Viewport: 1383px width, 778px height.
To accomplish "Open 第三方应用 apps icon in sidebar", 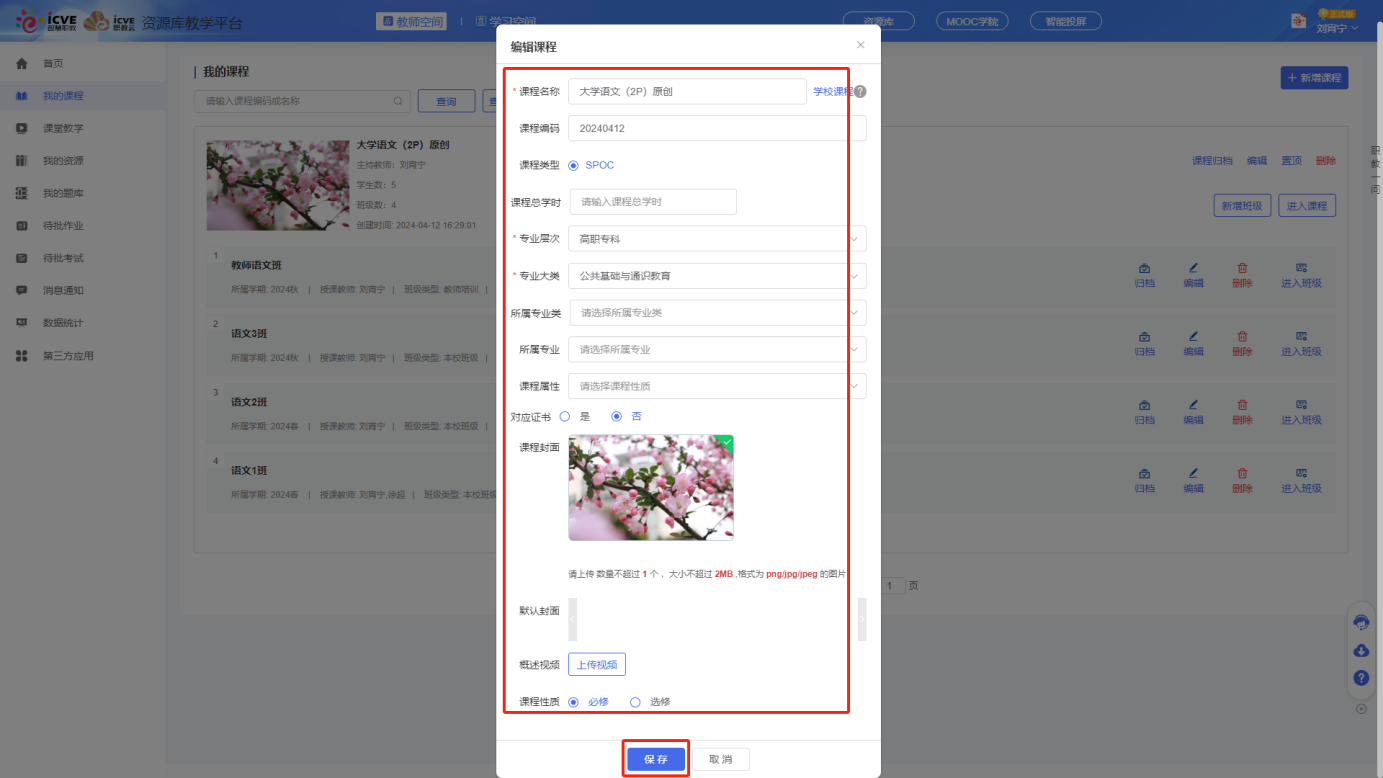I will coord(22,356).
